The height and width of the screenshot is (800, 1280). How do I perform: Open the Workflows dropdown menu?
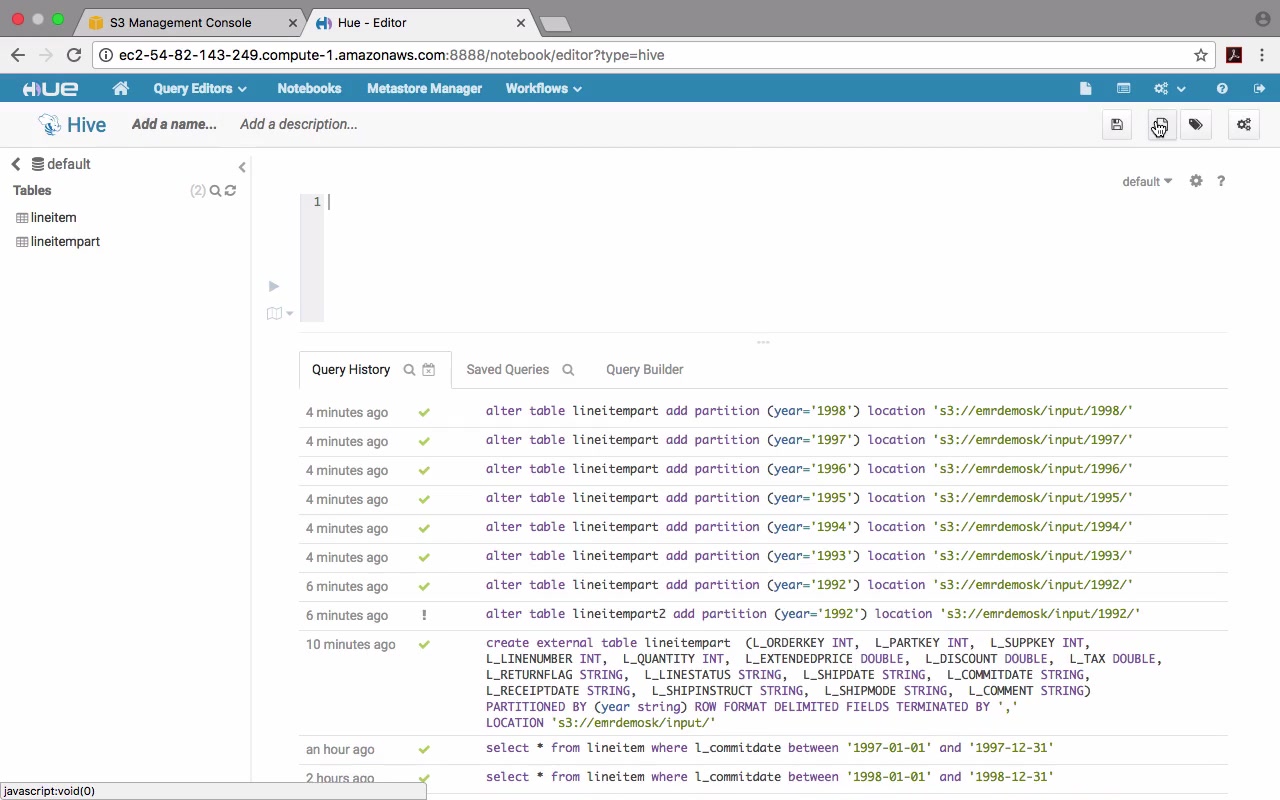click(543, 89)
